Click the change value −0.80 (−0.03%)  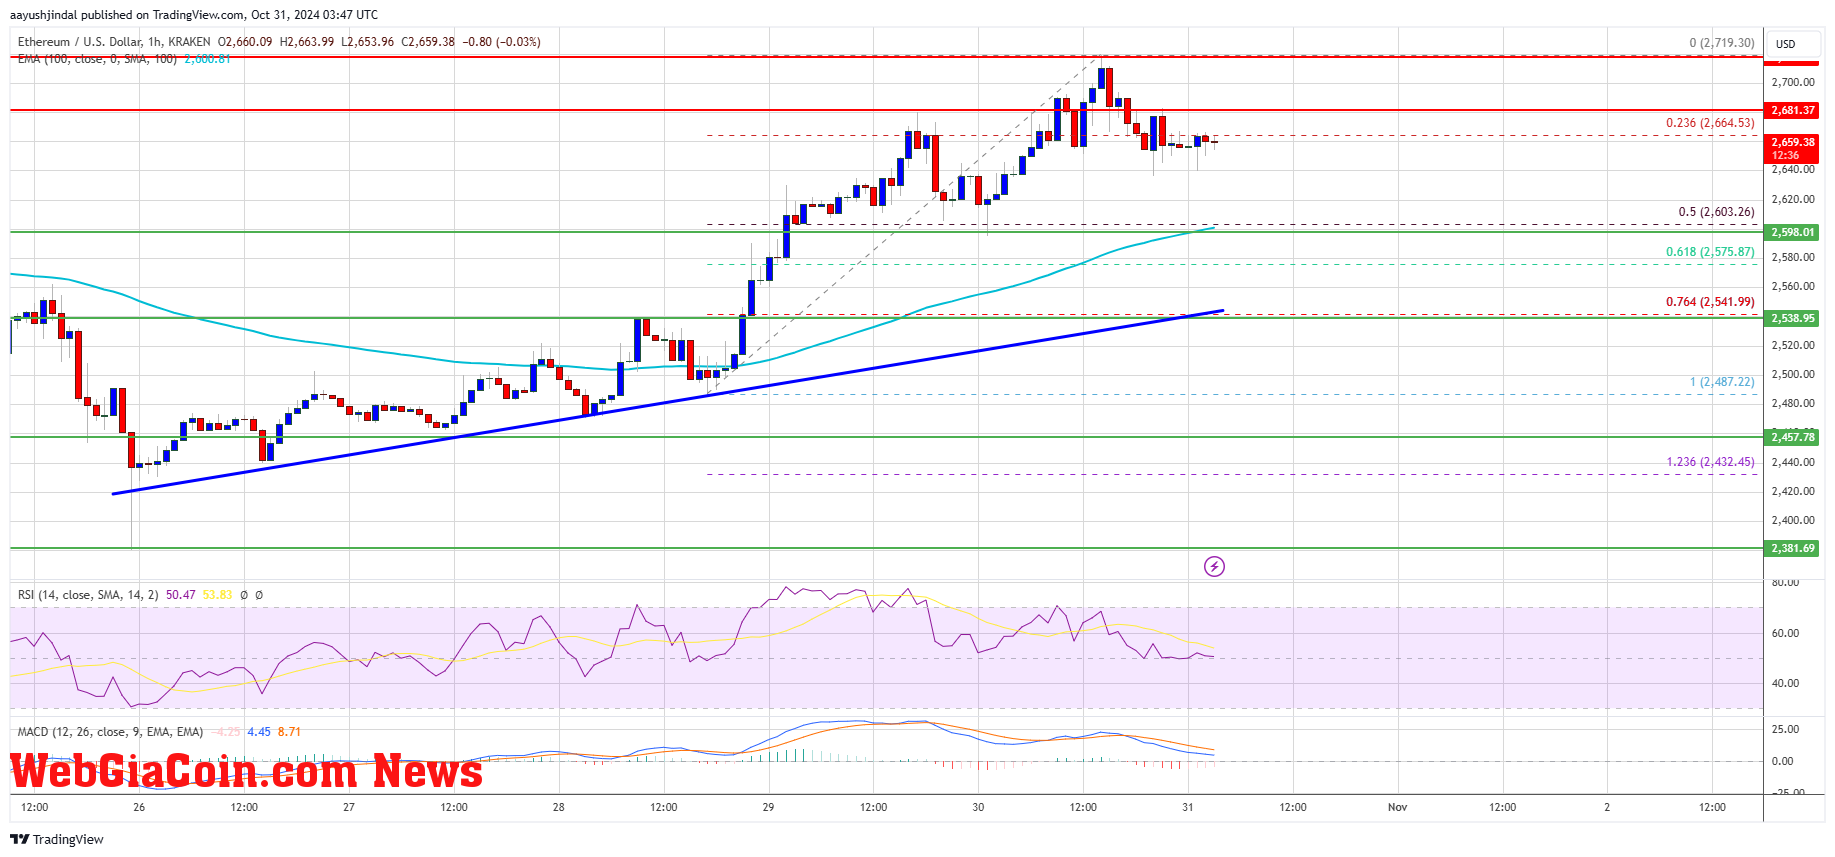click(502, 42)
